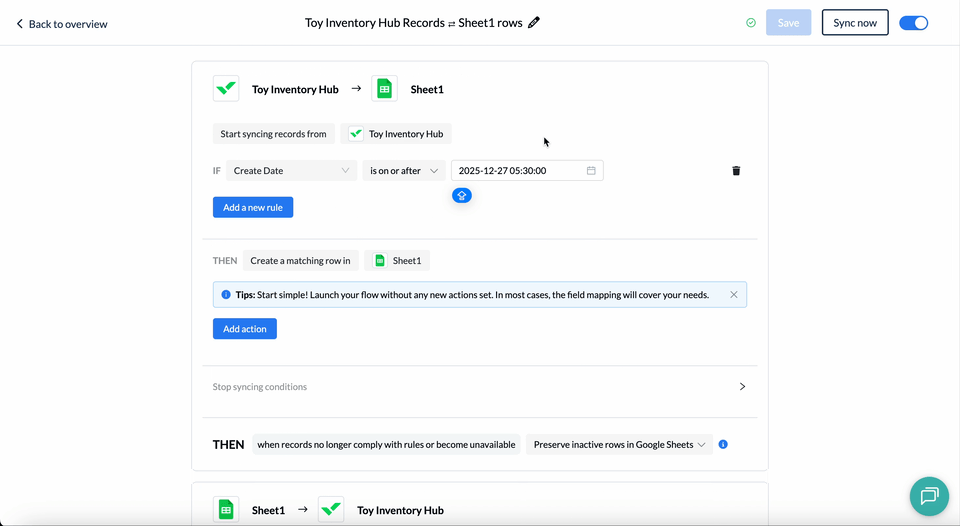Click the Save button

(788, 22)
